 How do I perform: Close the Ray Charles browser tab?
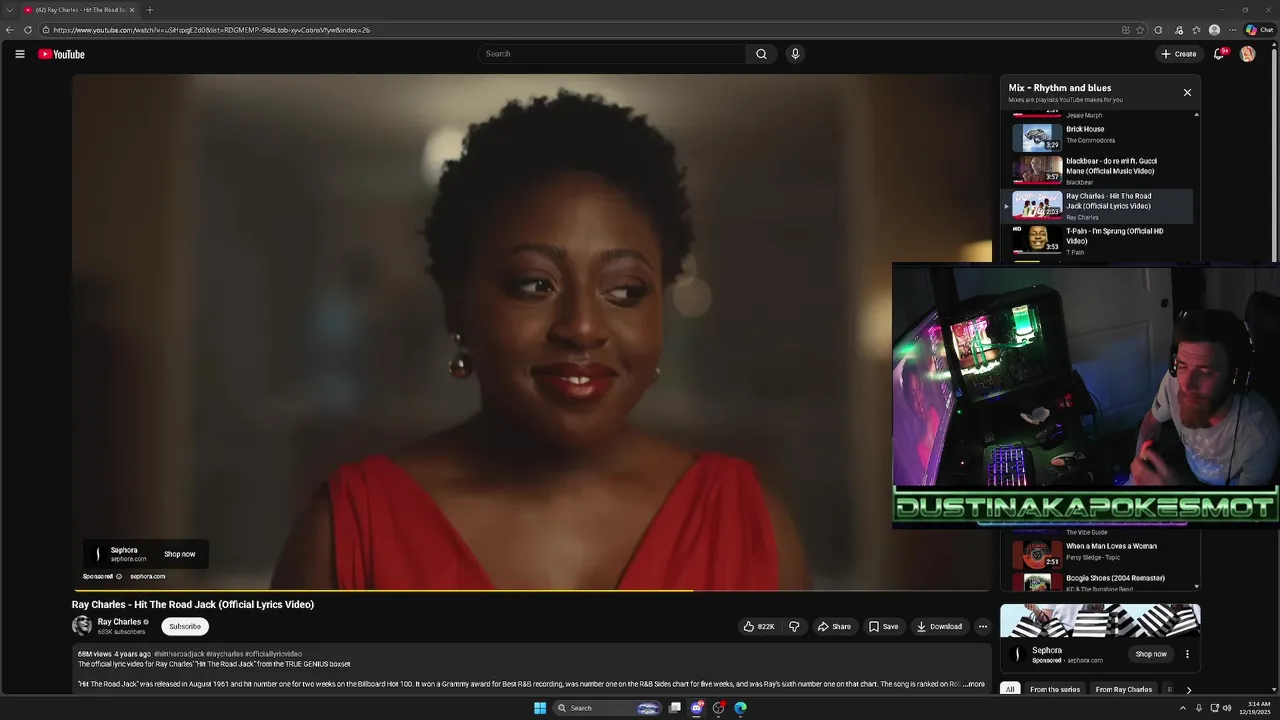pyautogui.click(x=132, y=10)
